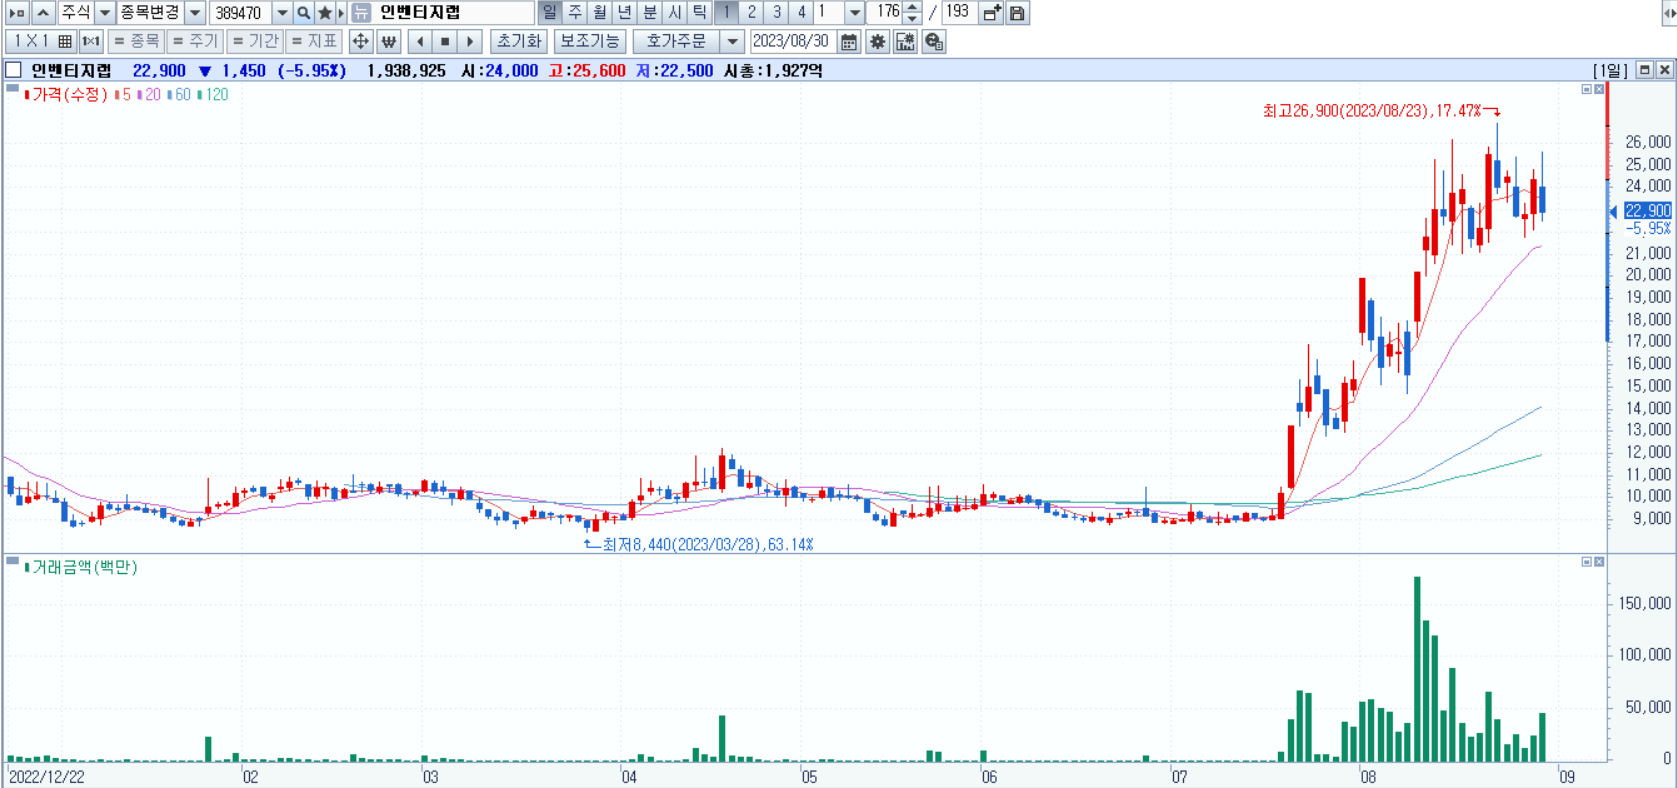Viewport: 1677px width, 788px height.
Task: Click the stop square button
Action: point(445,41)
